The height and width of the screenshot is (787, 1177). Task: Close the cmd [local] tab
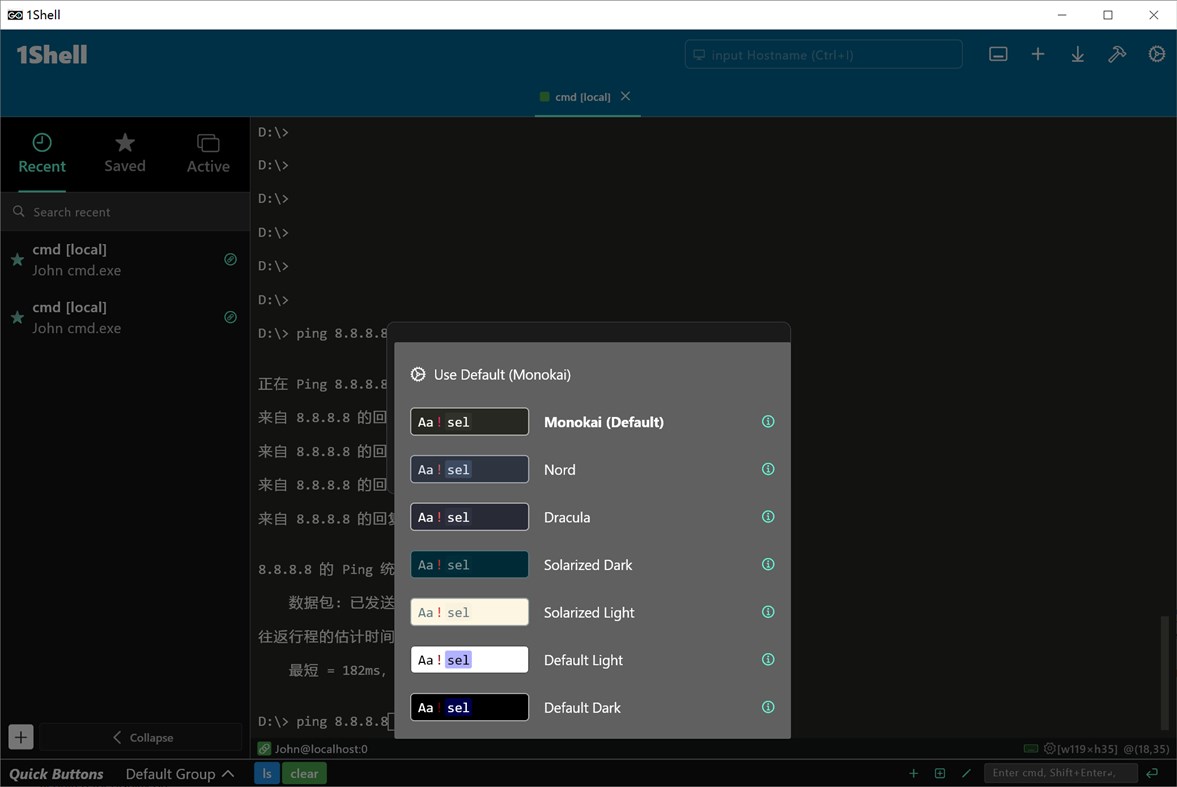625,96
